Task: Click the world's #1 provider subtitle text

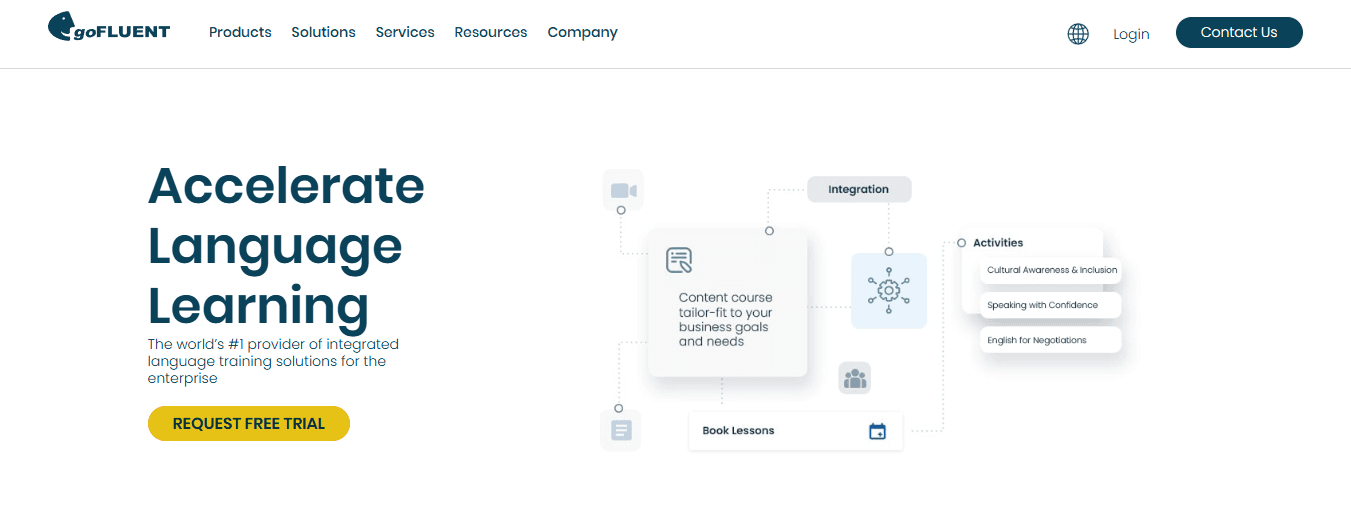Action: pos(273,361)
